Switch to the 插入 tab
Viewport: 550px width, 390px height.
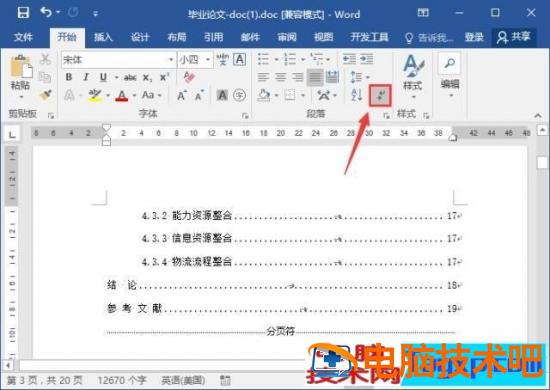pyautogui.click(x=103, y=37)
